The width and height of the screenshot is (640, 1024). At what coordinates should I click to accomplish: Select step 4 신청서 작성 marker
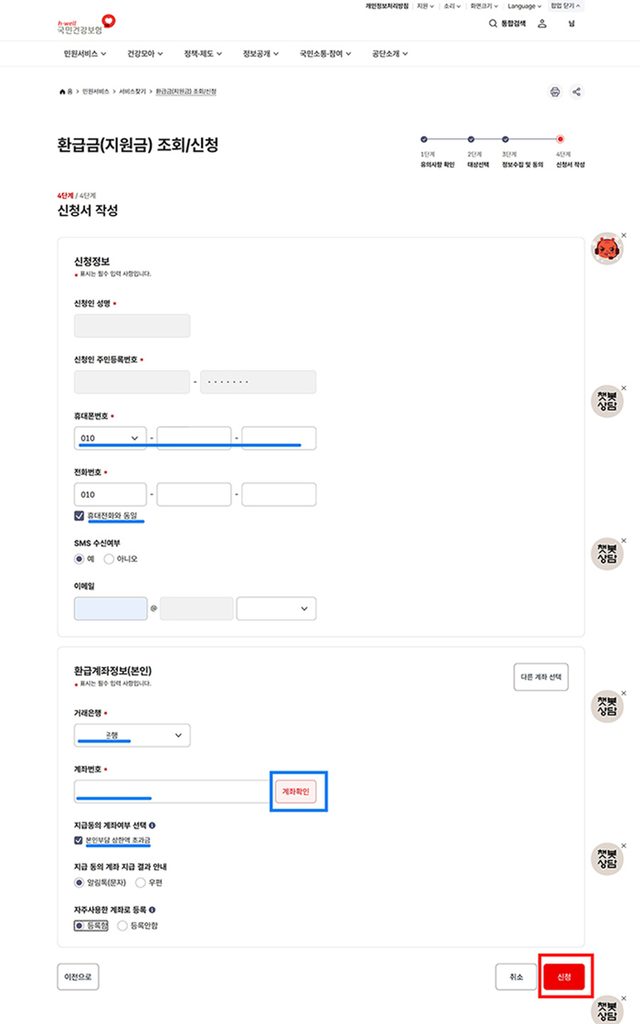point(560,139)
